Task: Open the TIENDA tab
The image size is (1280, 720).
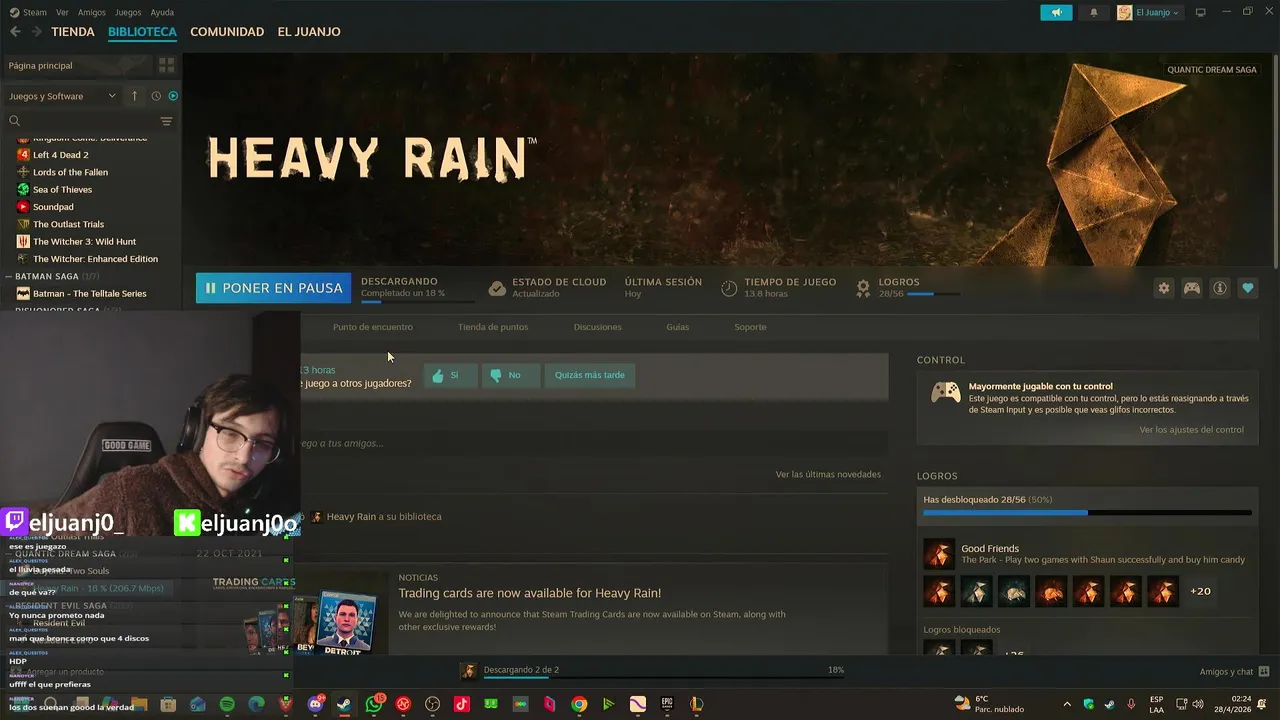Action: click(73, 32)
